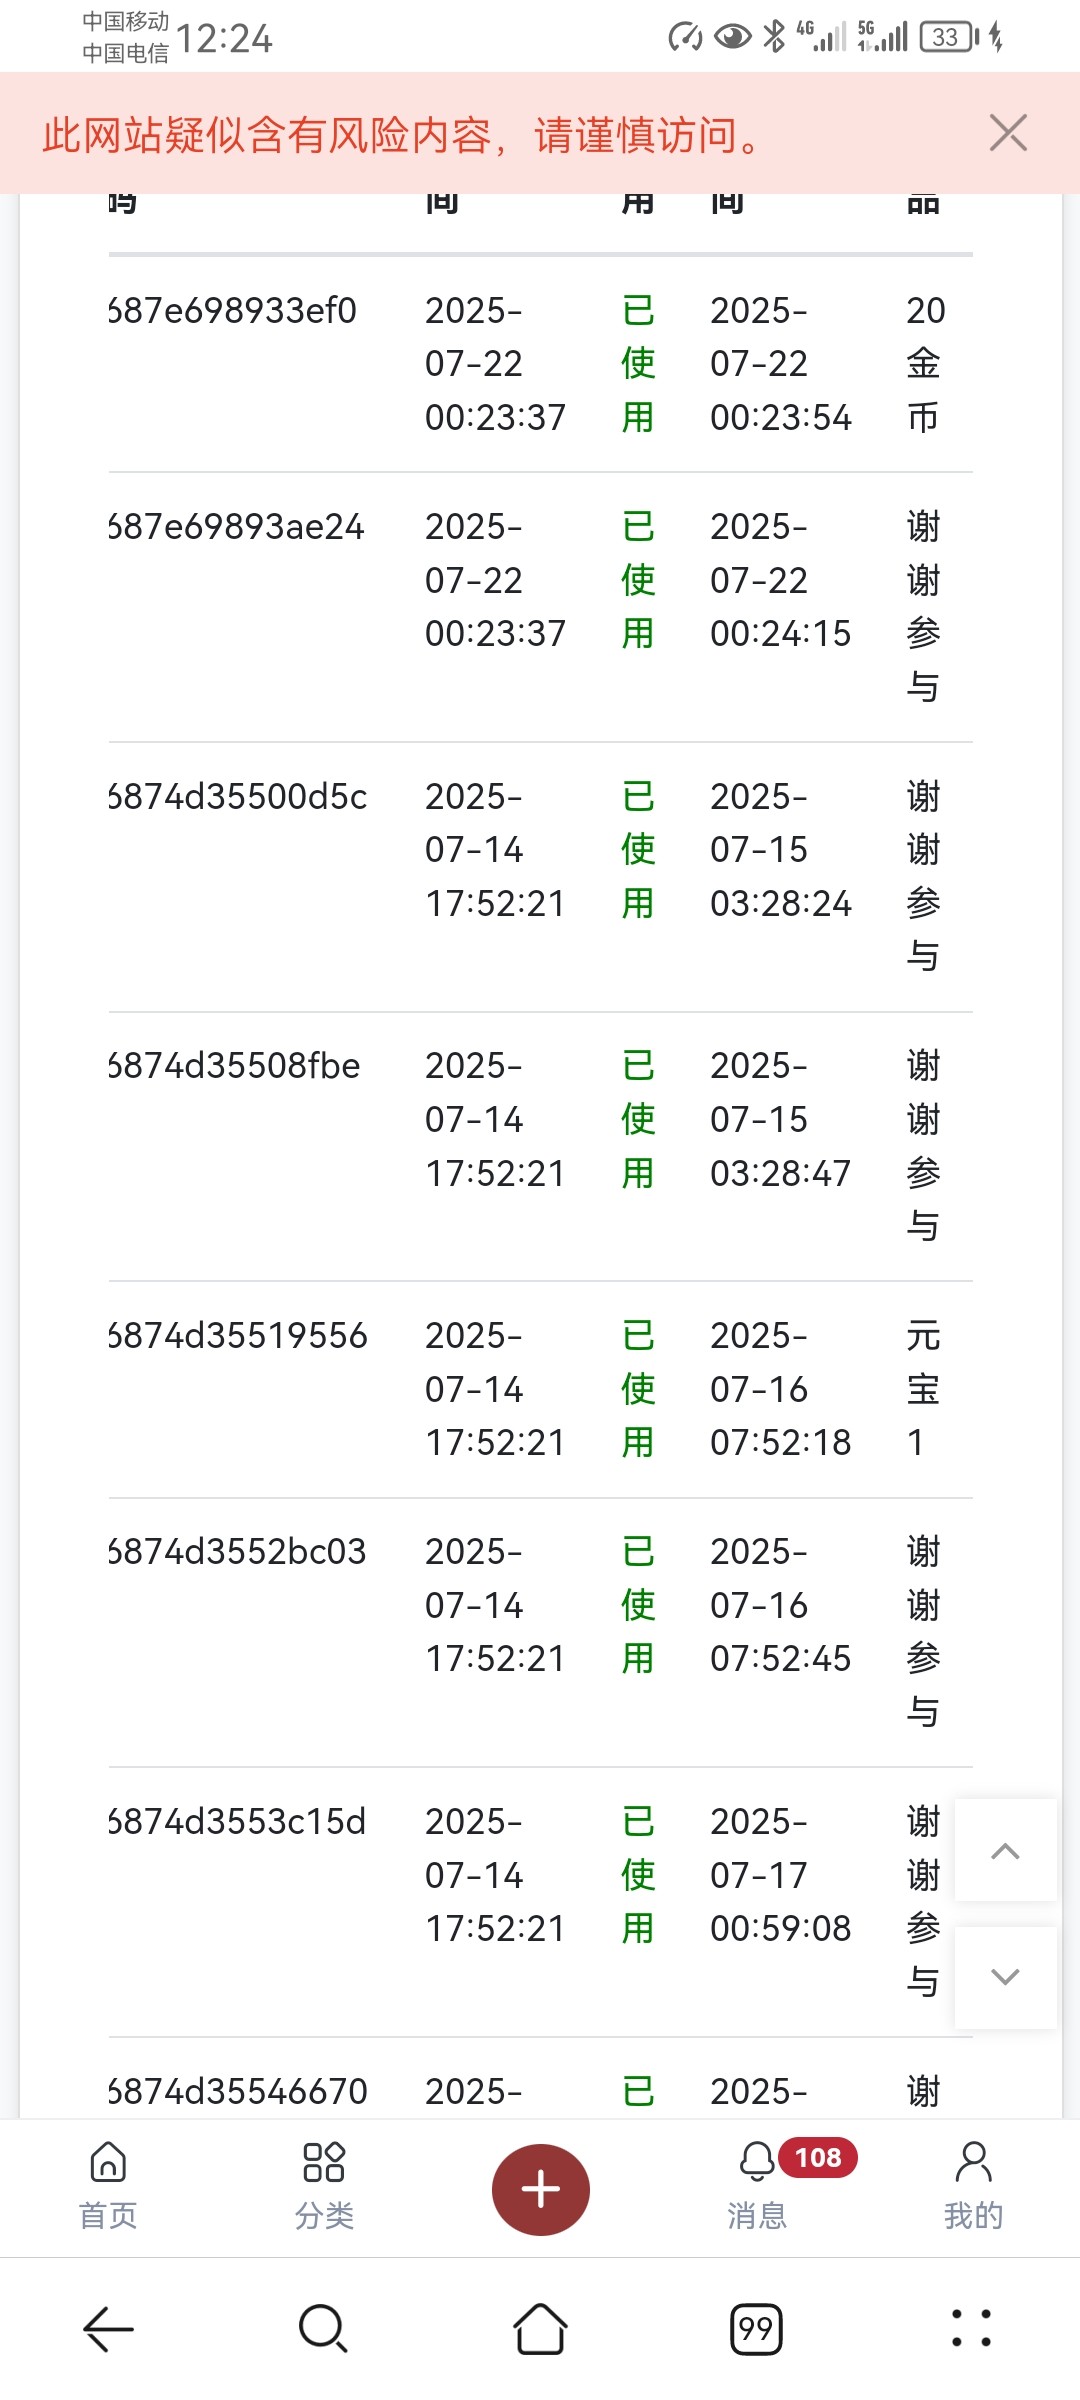Image resolution: width=1080 pixels, height=2400 pixels.
Task: Tap the risk warning message text
Action: [x=402, y=134]
